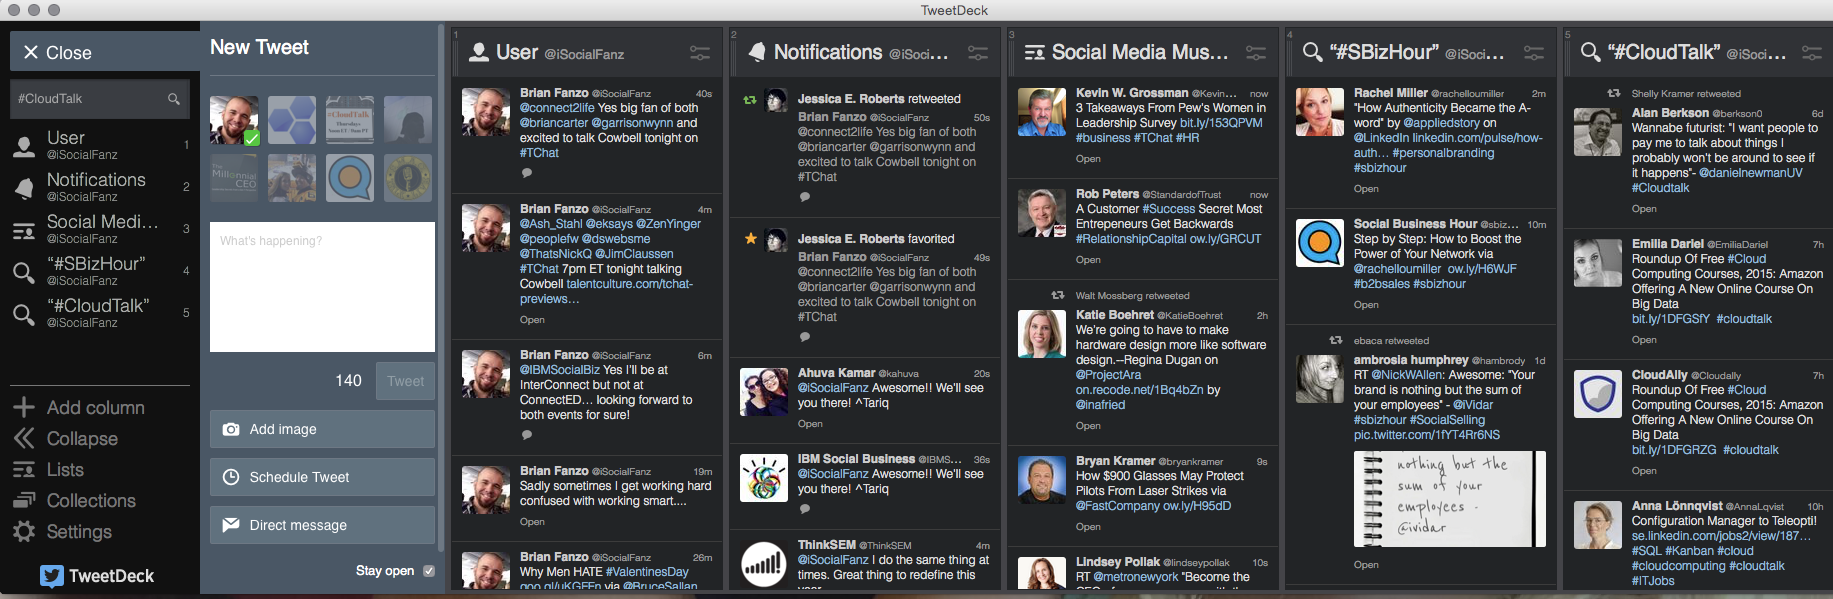The image size is (1833, 599).
Task: Click Add image button
Action: pos(322,429)
